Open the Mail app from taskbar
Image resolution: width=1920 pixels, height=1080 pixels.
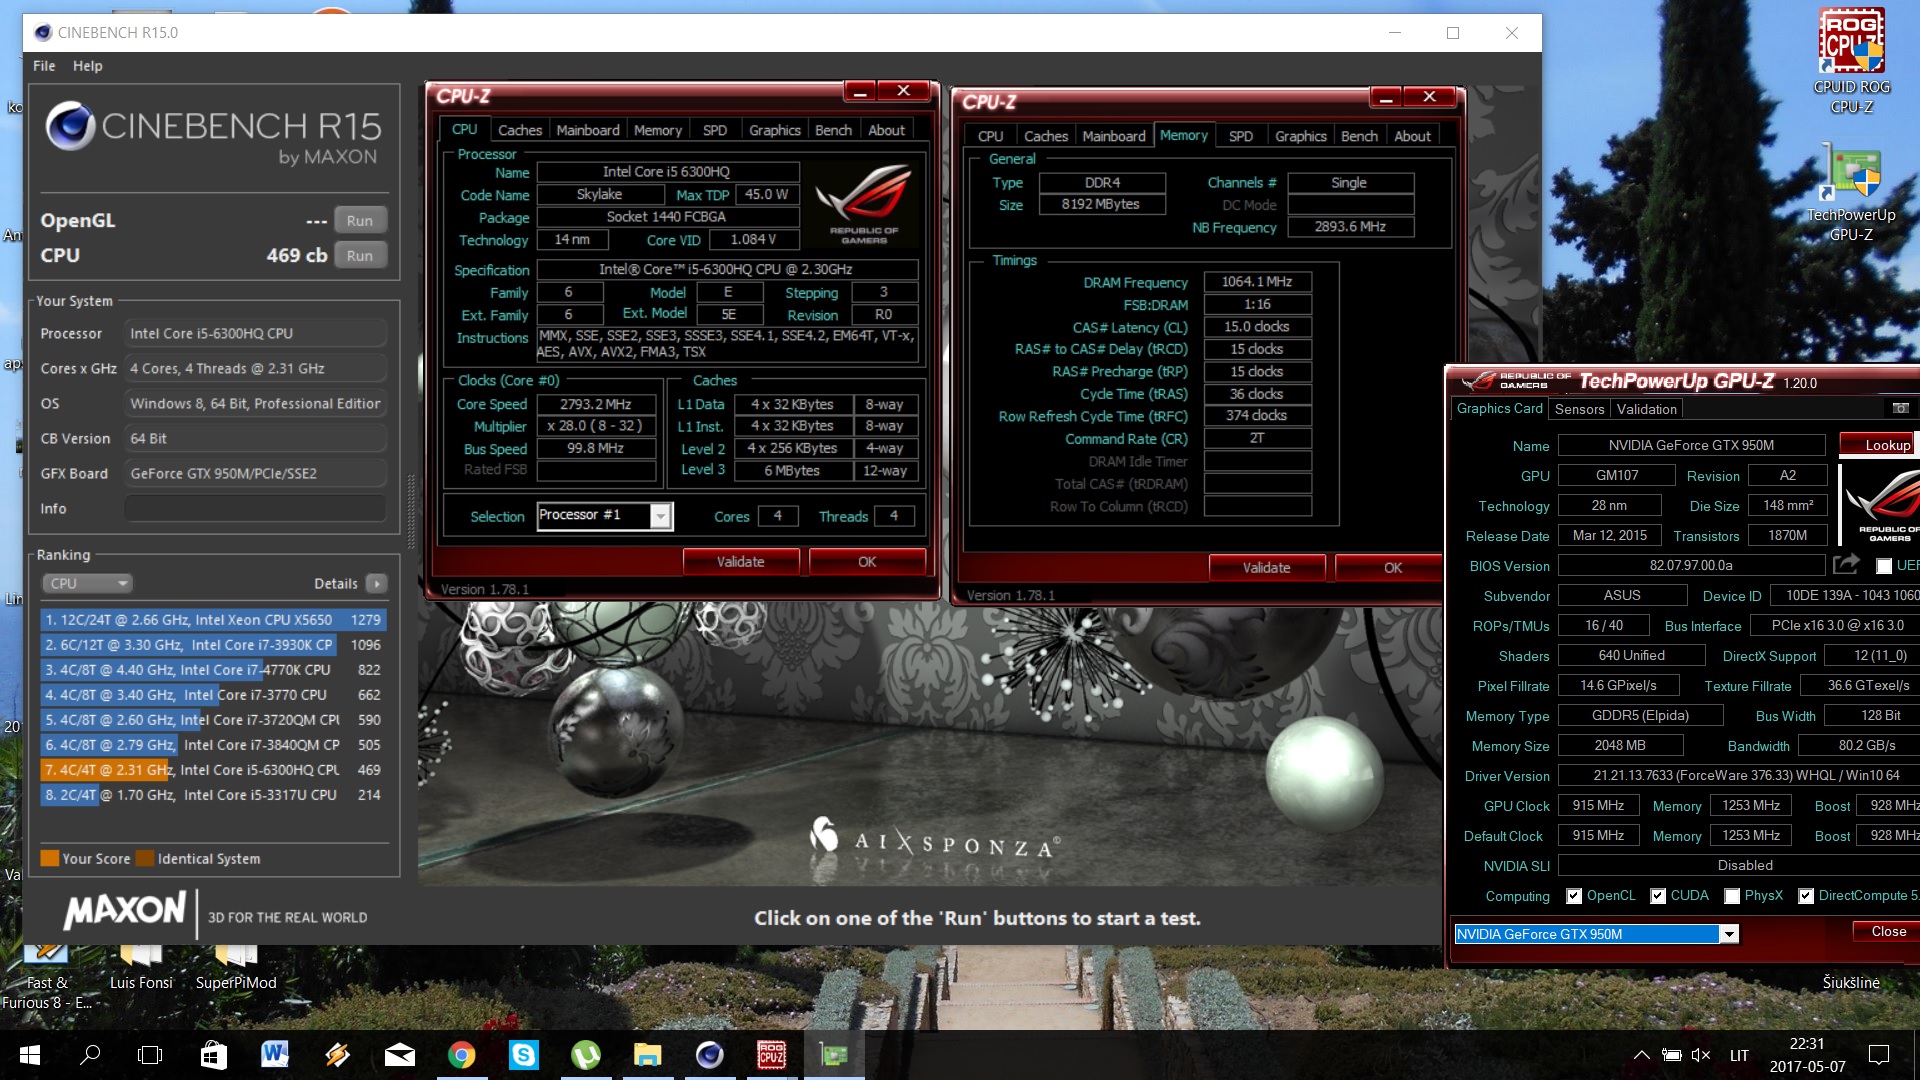(x=399, y=1055)
